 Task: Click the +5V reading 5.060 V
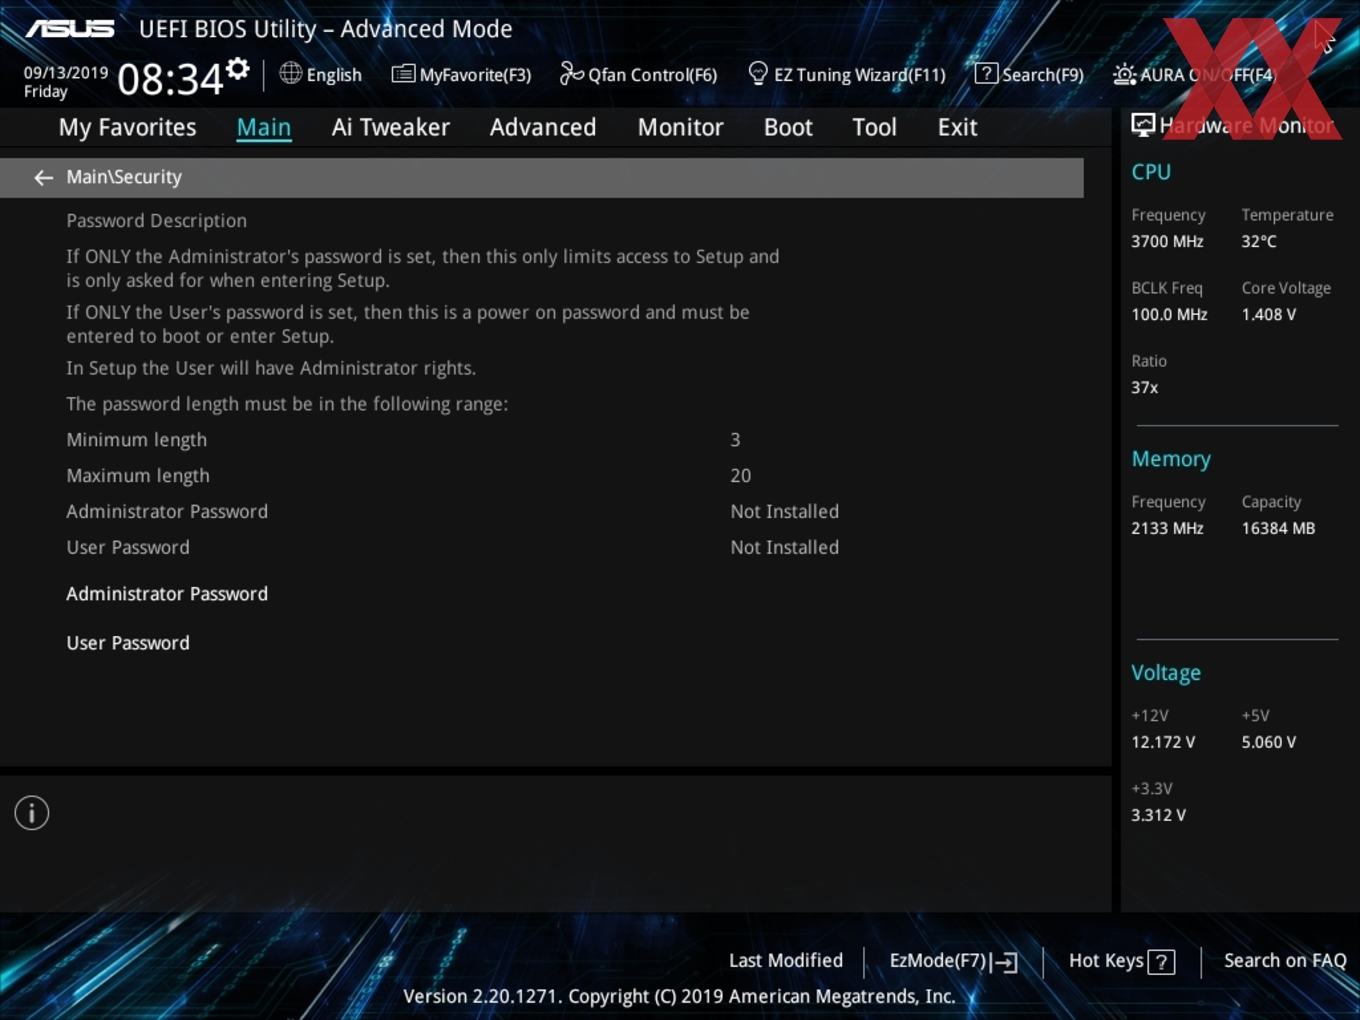(1268, 742)
